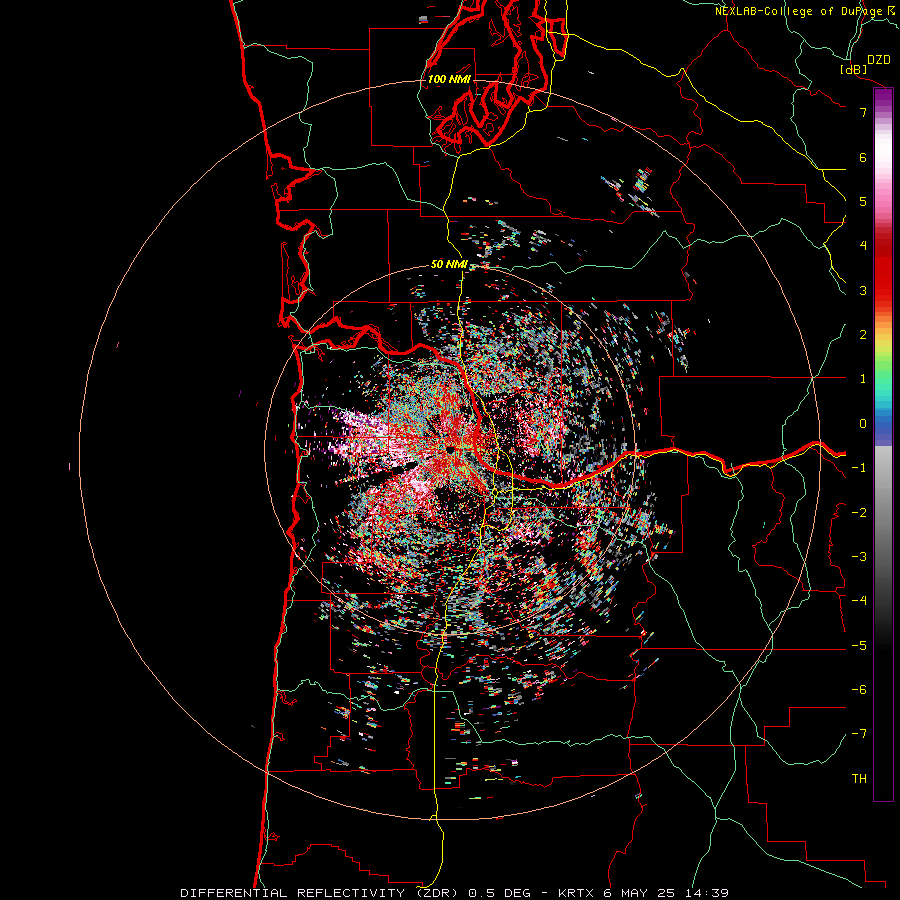Image resolution: width=900 pixels, height=900 pixels.
Task: Click the black radar site dot at the rings' center
Action: pyautogui.click(x=451, y=449)
